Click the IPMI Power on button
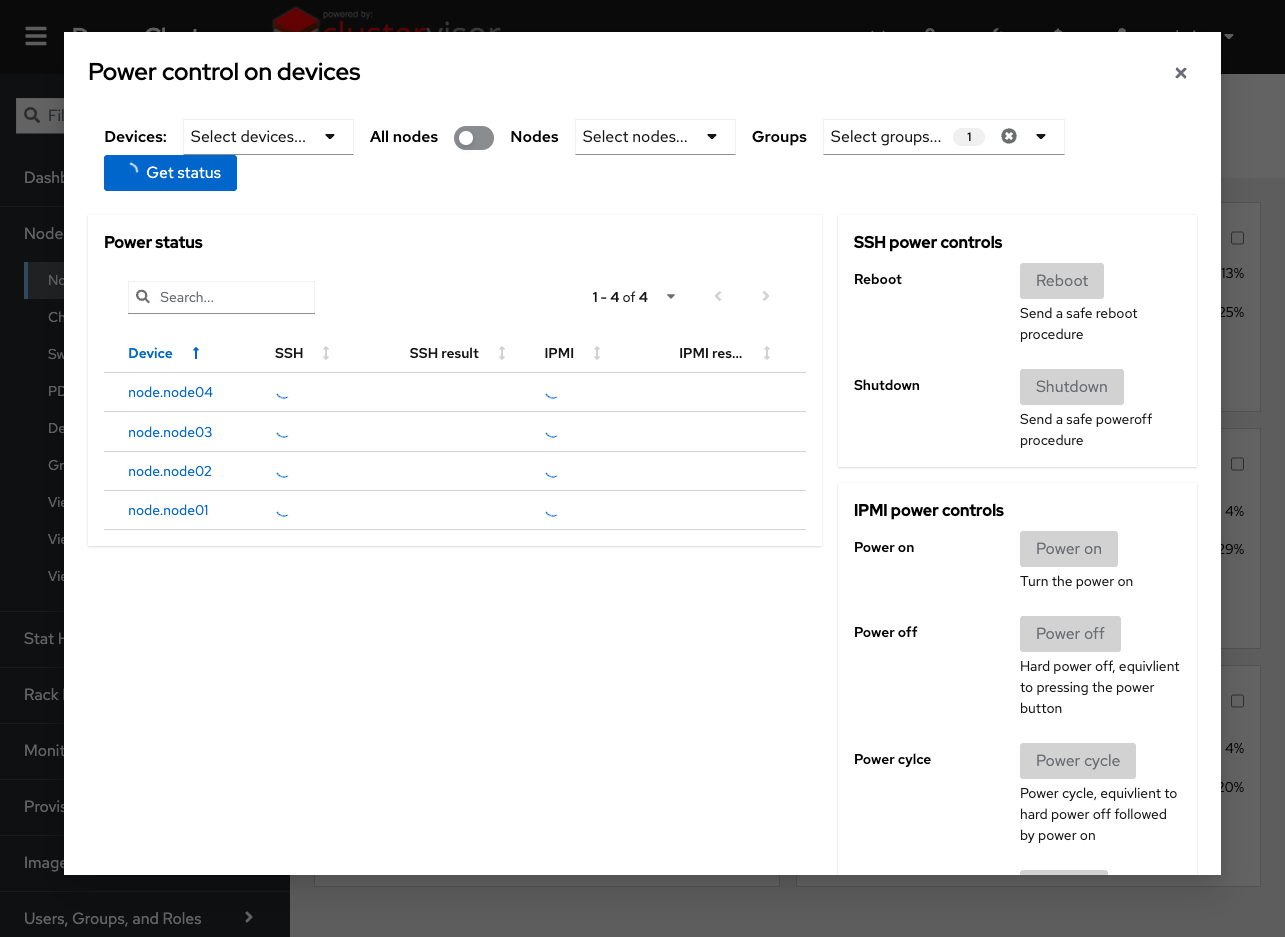1285x937 pixels. 1068,549
